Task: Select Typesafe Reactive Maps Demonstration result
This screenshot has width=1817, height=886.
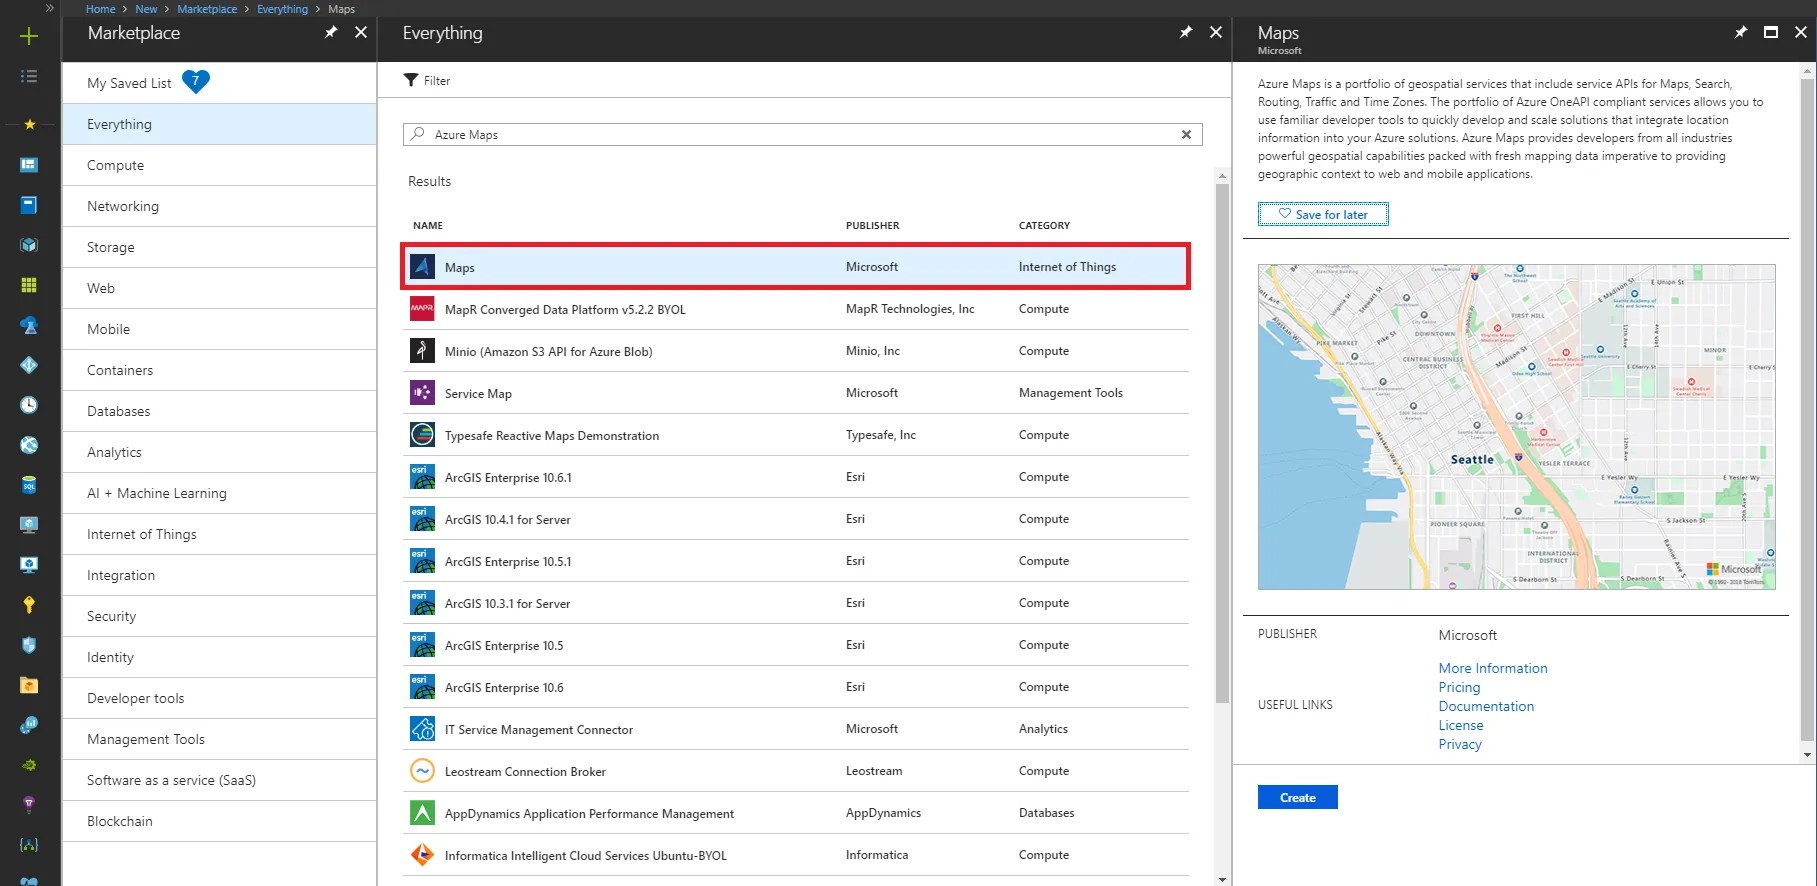Action: click(796, 435)
